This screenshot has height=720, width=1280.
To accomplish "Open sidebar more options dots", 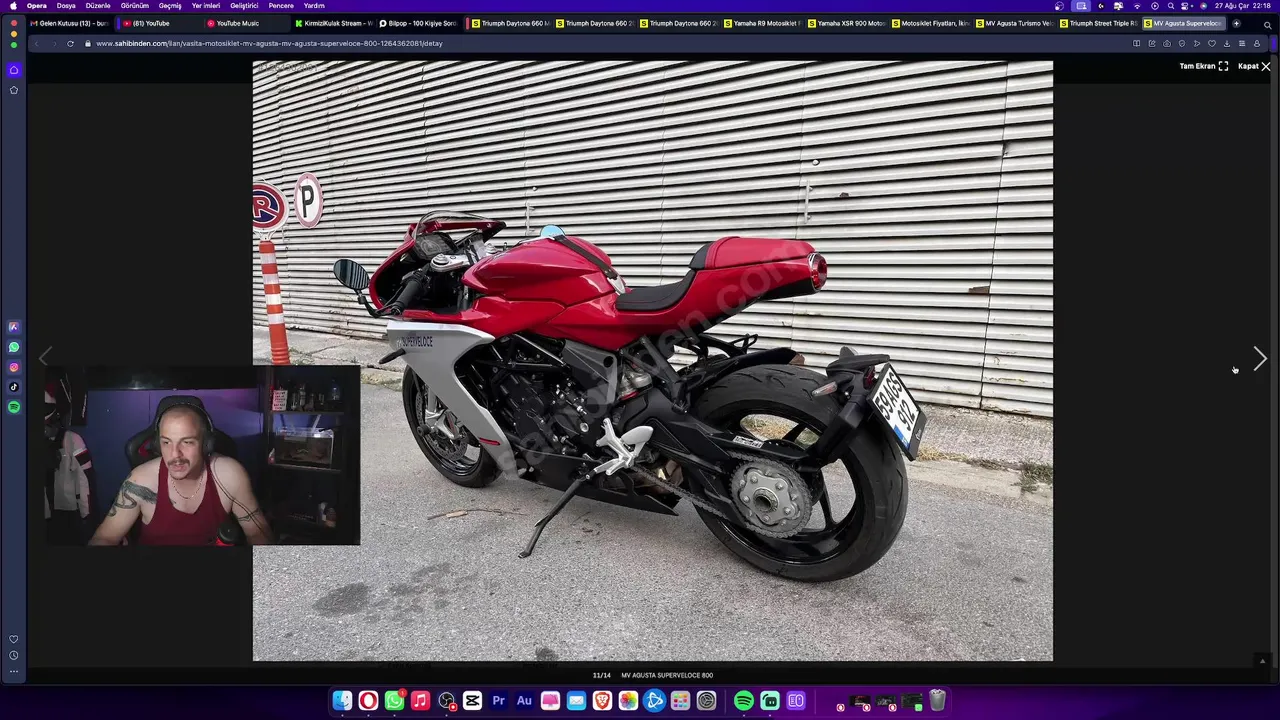I will tap(14, 671).
